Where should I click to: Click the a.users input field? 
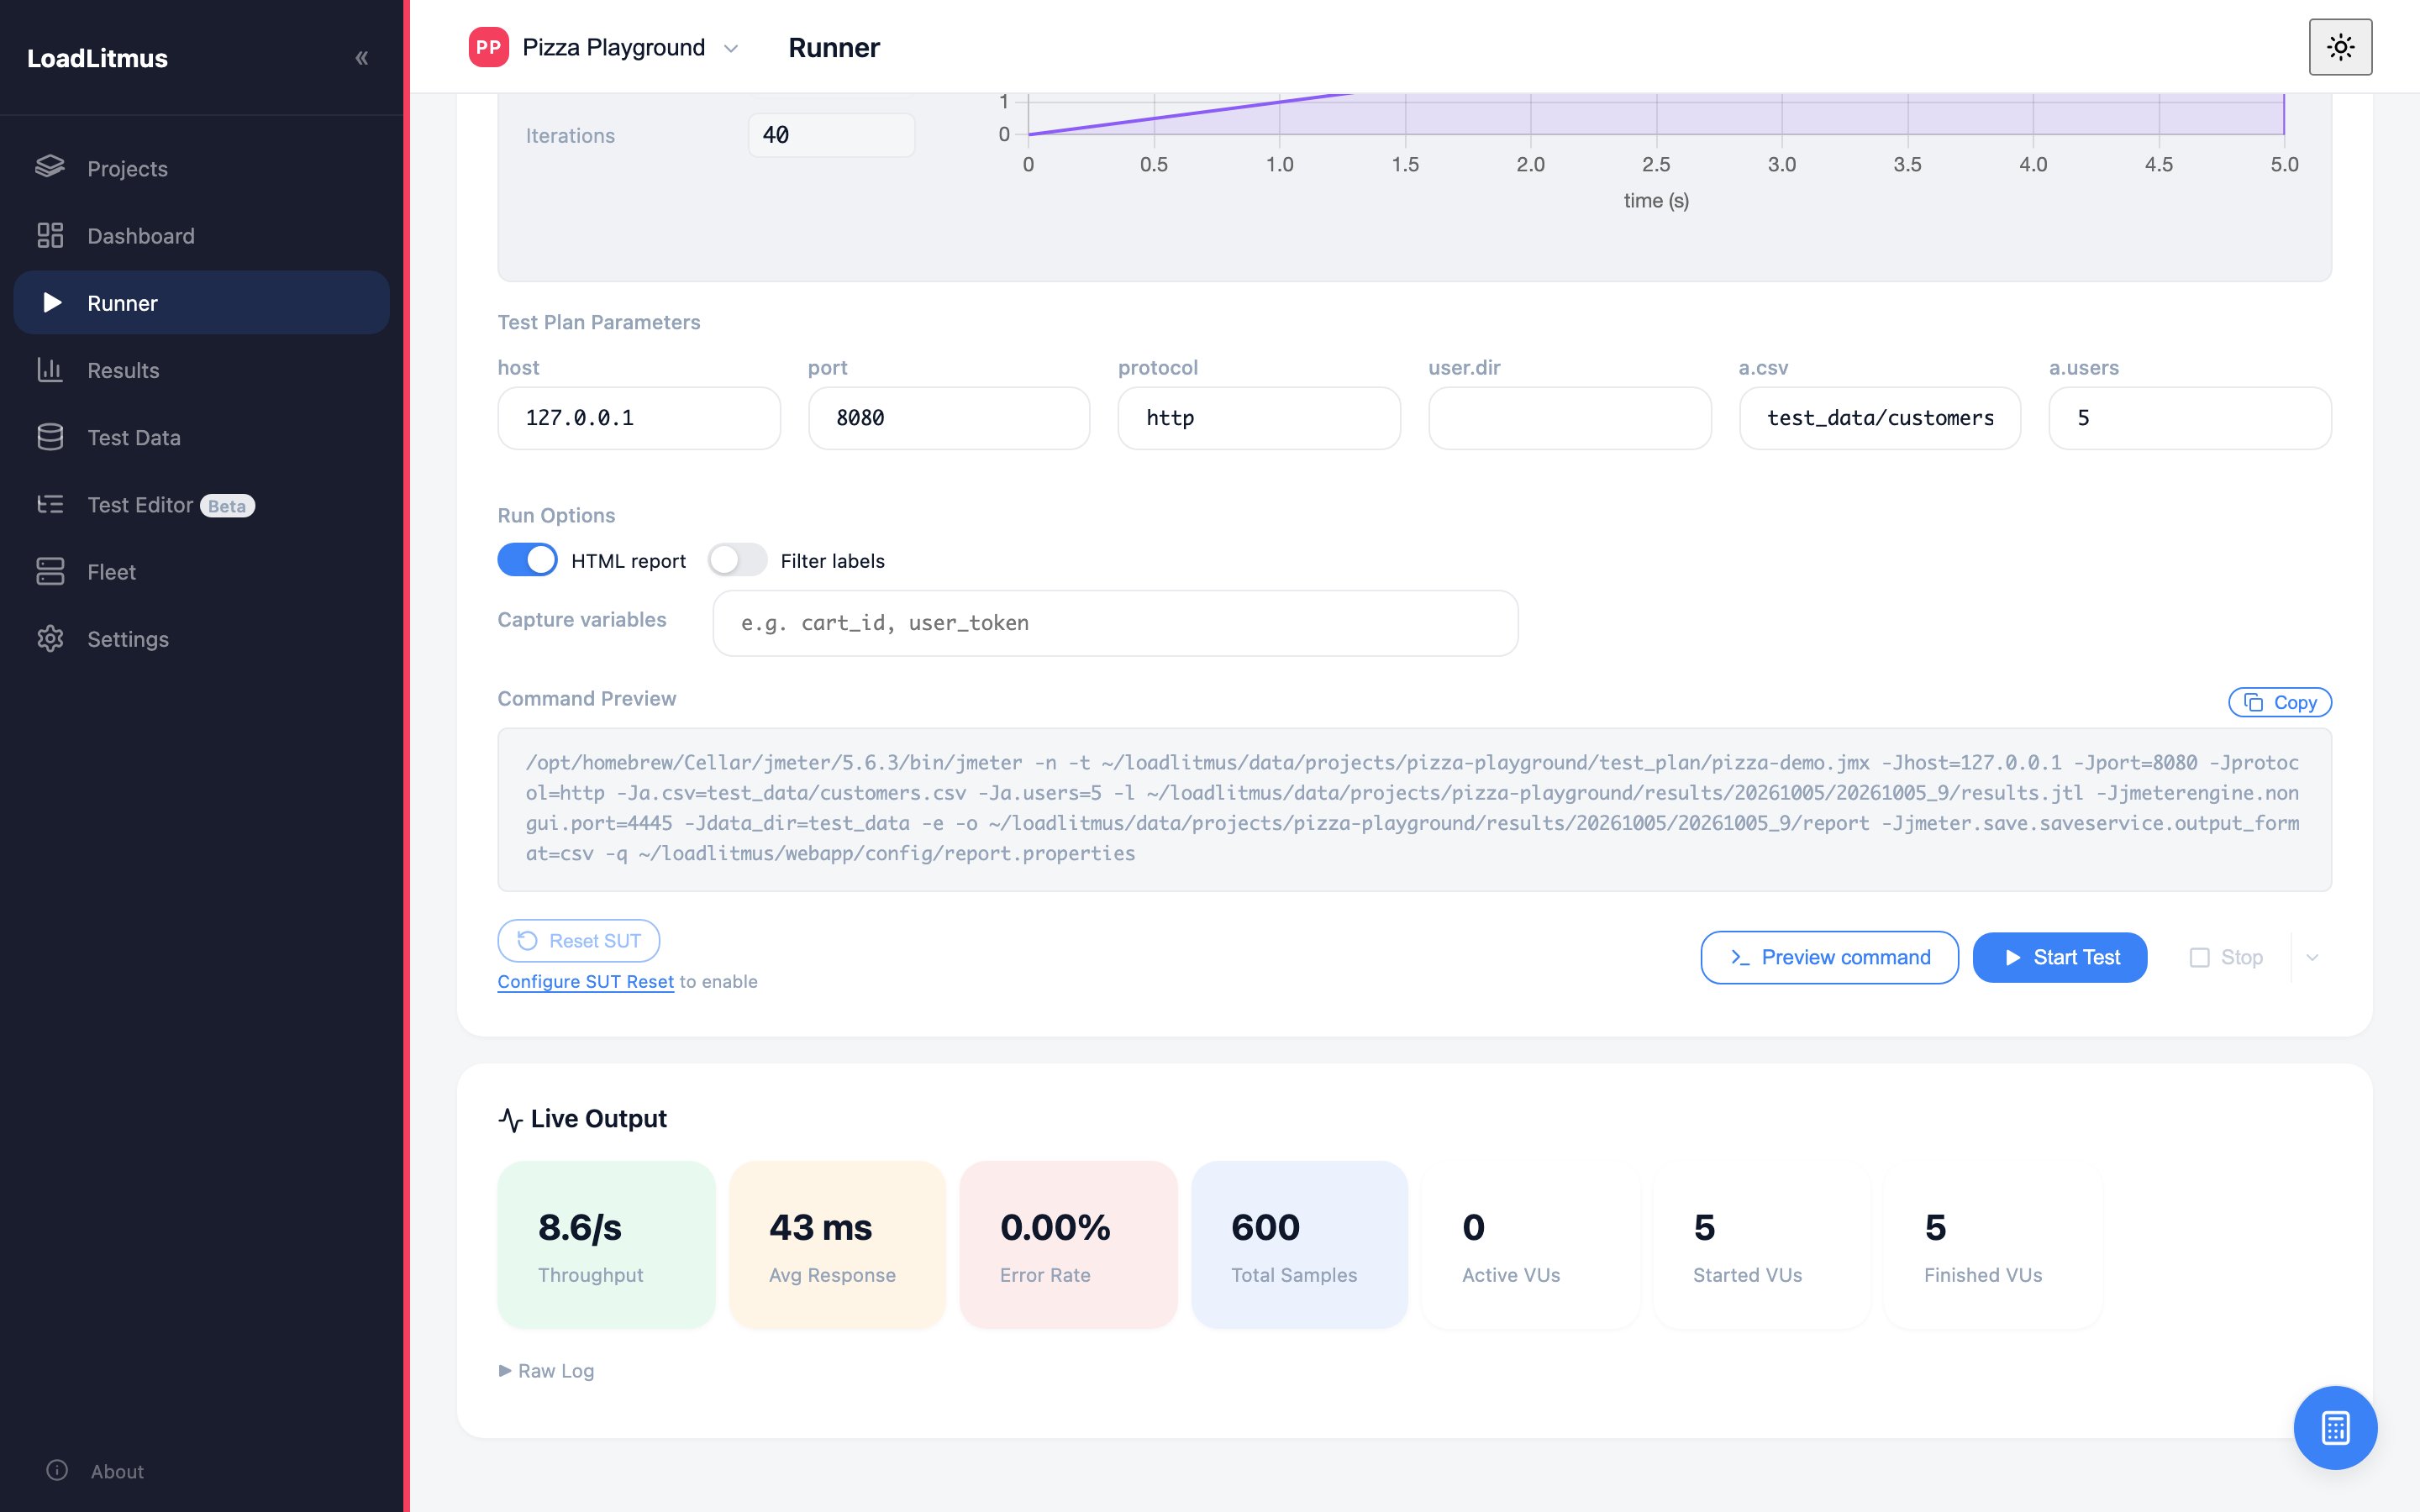point(2190,418)
